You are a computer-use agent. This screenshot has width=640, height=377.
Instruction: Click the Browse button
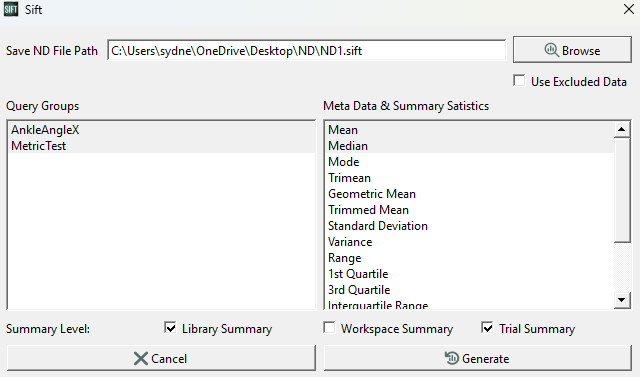click(572, 50)
